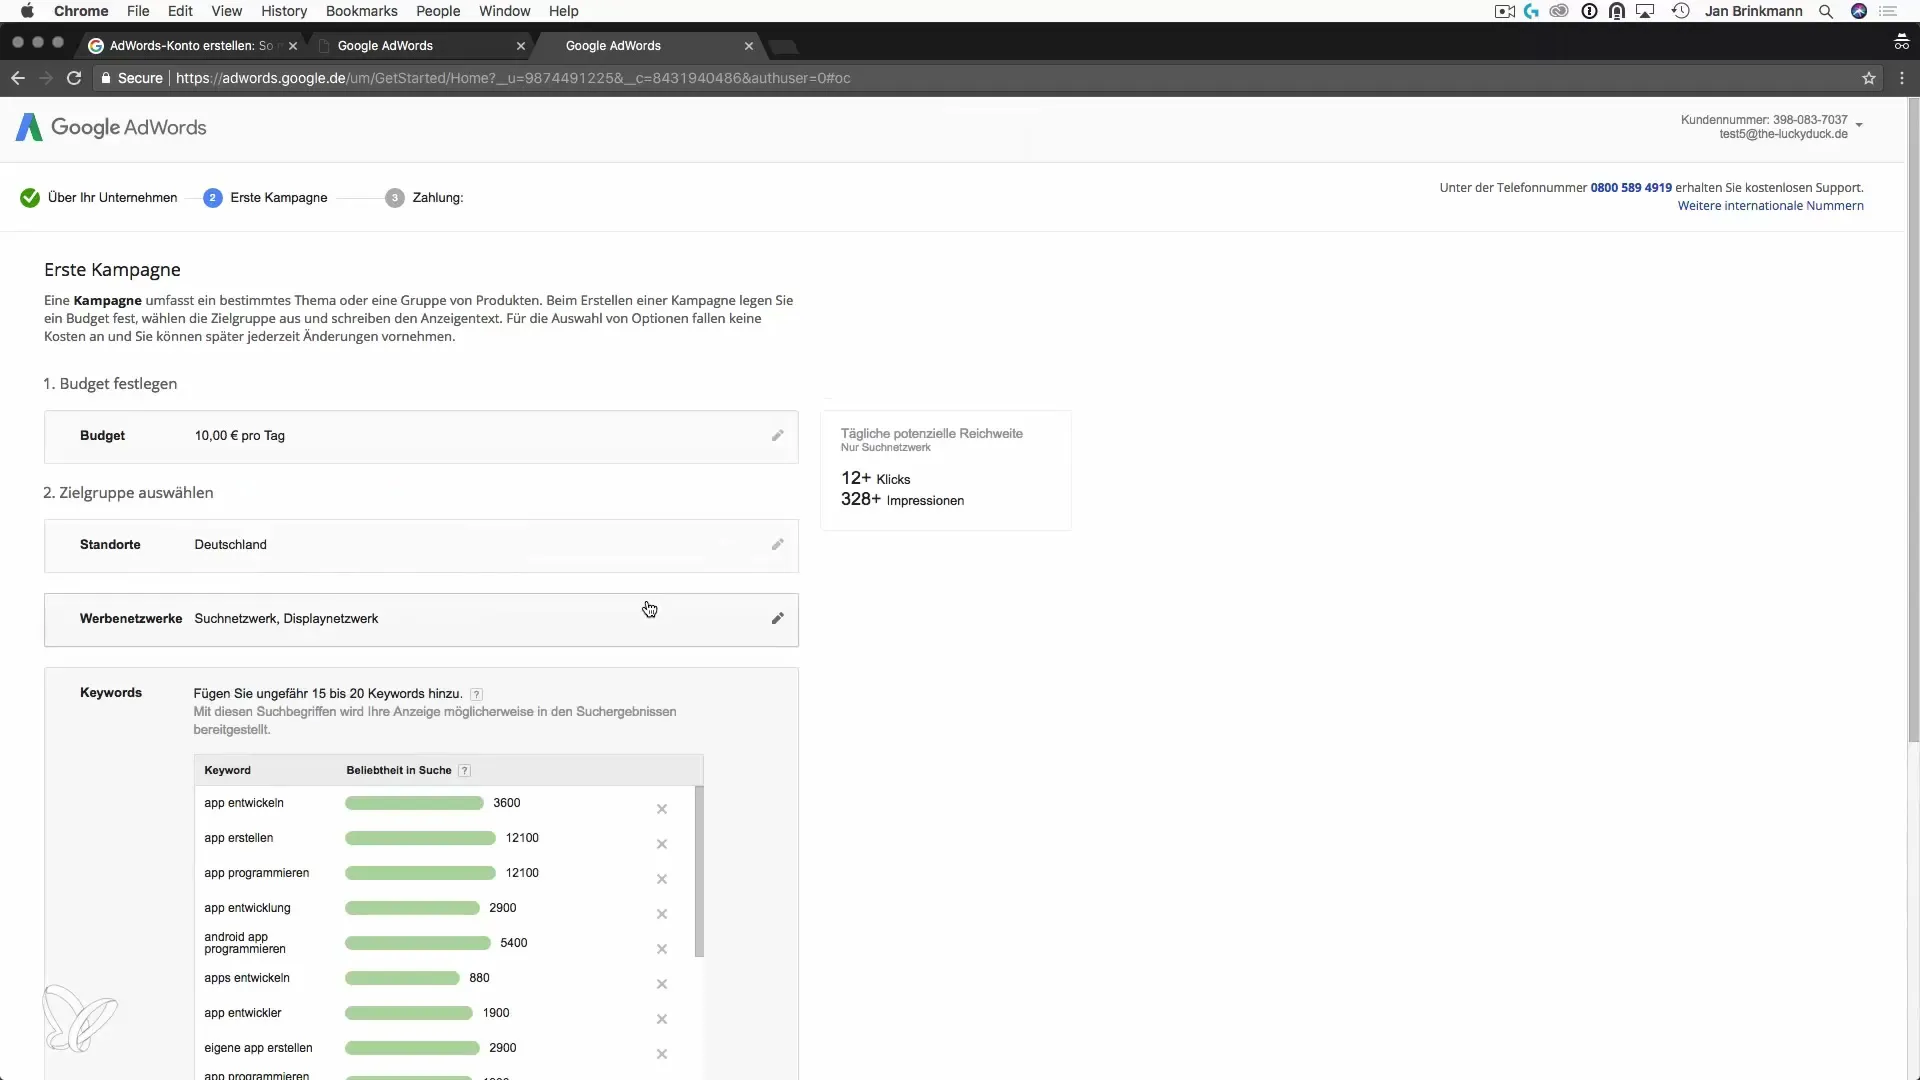Click Suchnetzwerk, Displaynetzwerk value
1920x1080 pixels.
click(286, 619)
